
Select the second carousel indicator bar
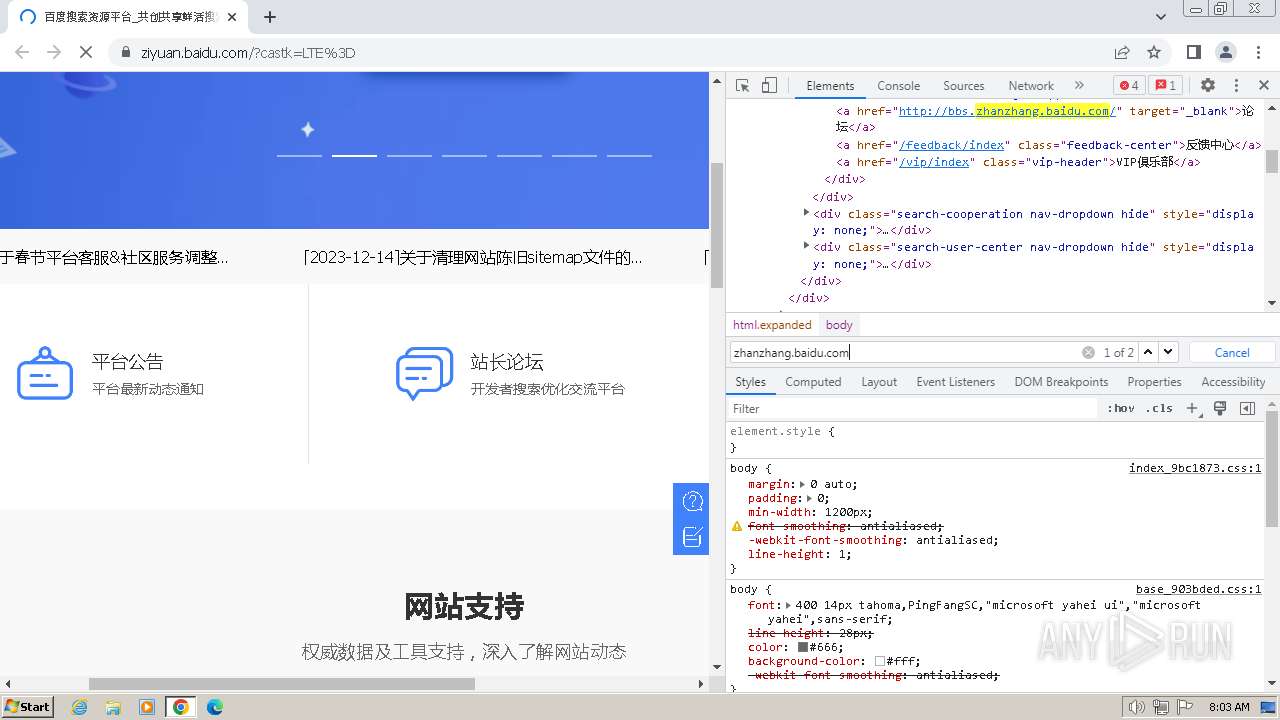point(354,156)
